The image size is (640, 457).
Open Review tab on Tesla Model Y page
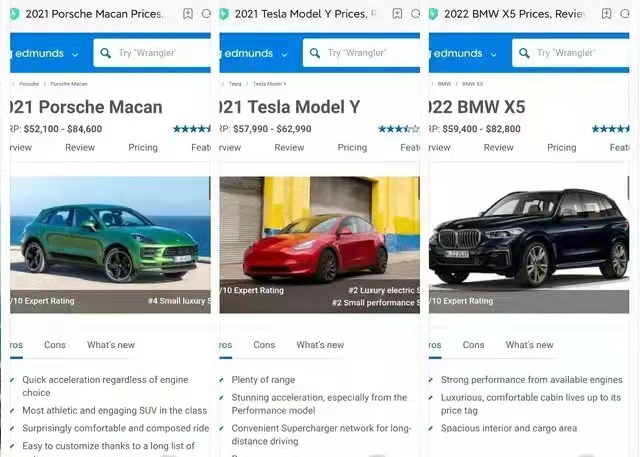pyautogui.click(x=289, y=147)
